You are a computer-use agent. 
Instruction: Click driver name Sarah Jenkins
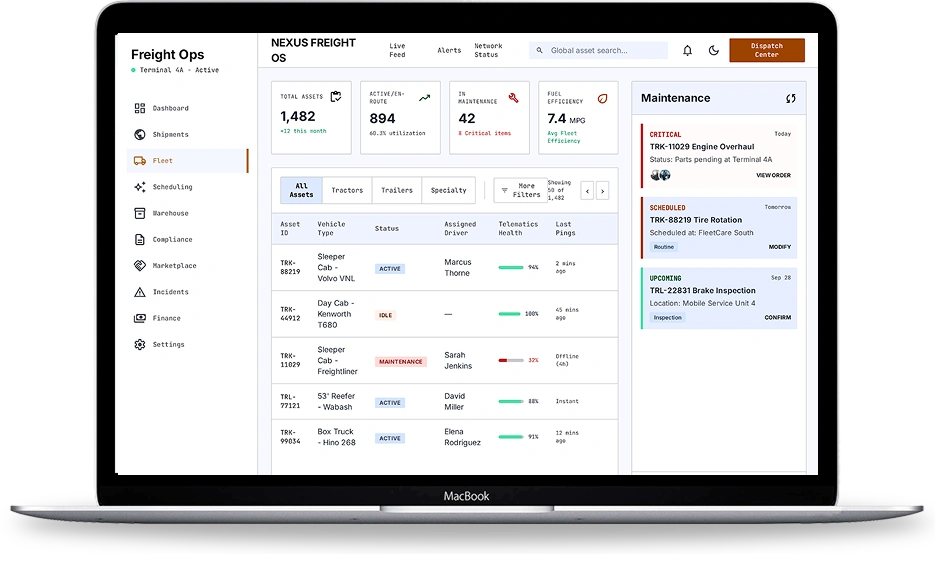[x=457, y=361]
